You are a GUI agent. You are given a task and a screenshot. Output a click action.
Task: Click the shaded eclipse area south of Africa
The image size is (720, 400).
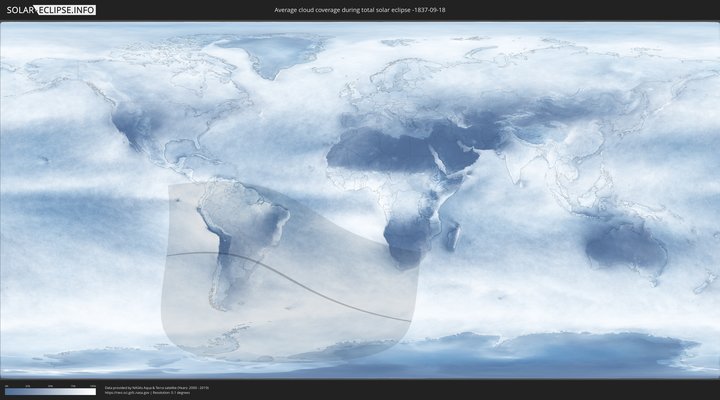[390, 300]
